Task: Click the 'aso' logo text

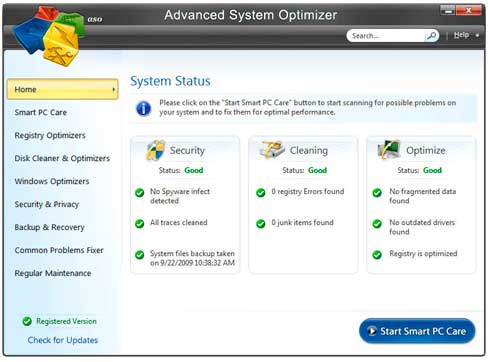Action: pos(95,19)
